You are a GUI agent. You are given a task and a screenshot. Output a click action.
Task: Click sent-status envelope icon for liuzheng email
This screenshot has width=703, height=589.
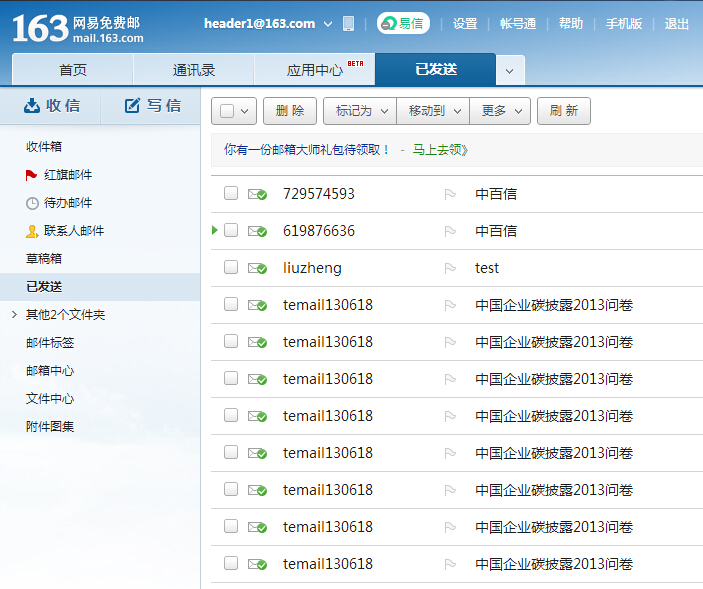pyautogui.click(x=257, y=268)
